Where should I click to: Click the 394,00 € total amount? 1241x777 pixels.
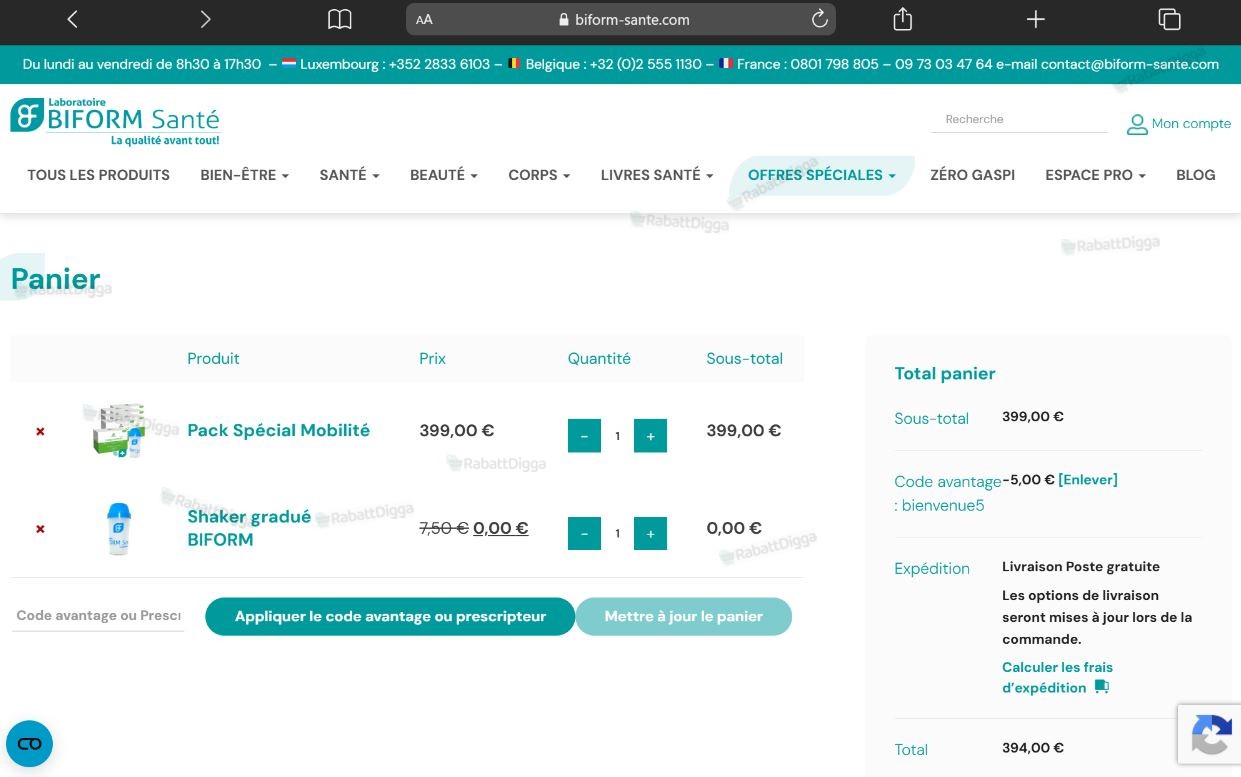coord(1033,748)
